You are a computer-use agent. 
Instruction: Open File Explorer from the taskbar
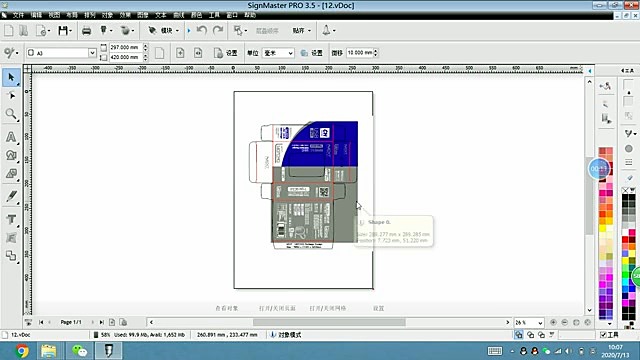[49, 351]
